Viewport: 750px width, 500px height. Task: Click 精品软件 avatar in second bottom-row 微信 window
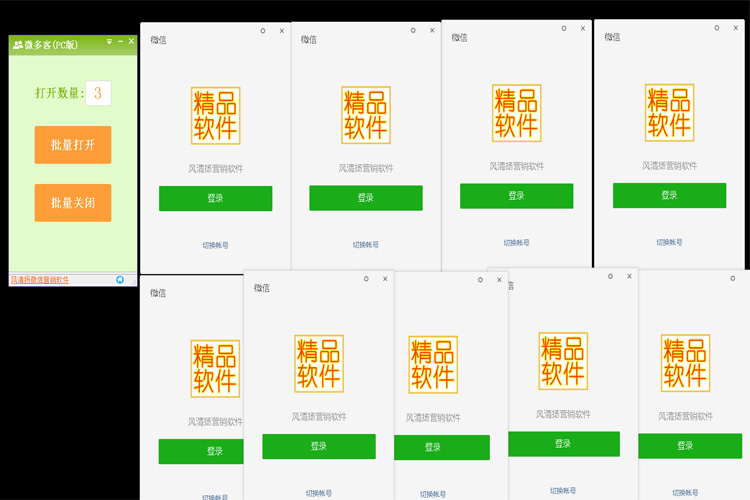click(319, 364)
